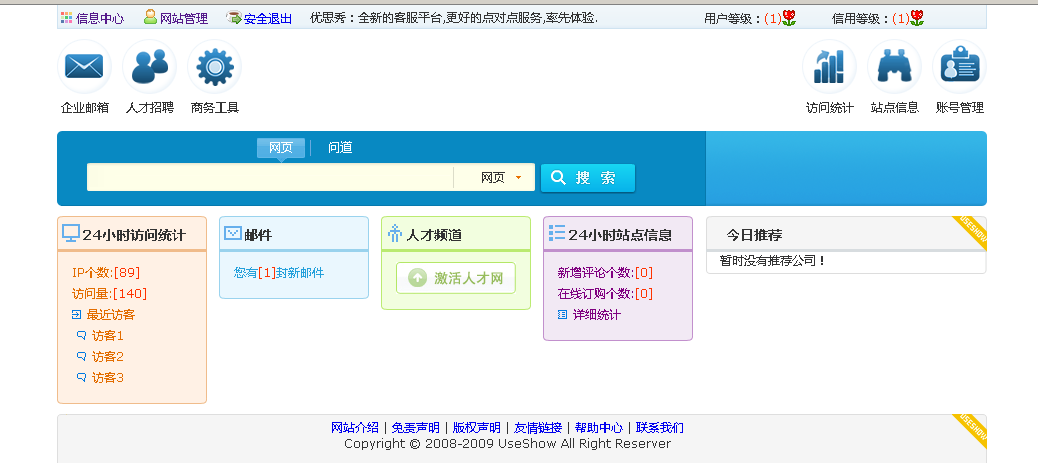The height and width of the screenshot is (463, 1038).
Task: Click the 网站管理 user icon
Action: pos(151,17)
